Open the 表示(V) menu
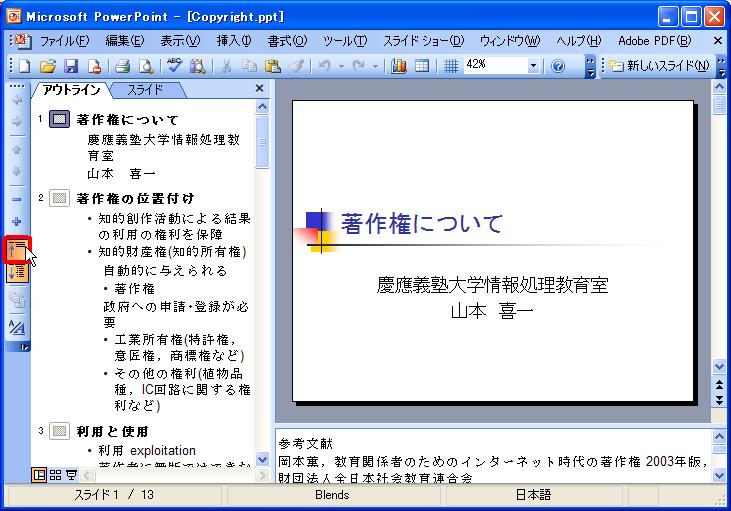 click(x=180, y=41)
